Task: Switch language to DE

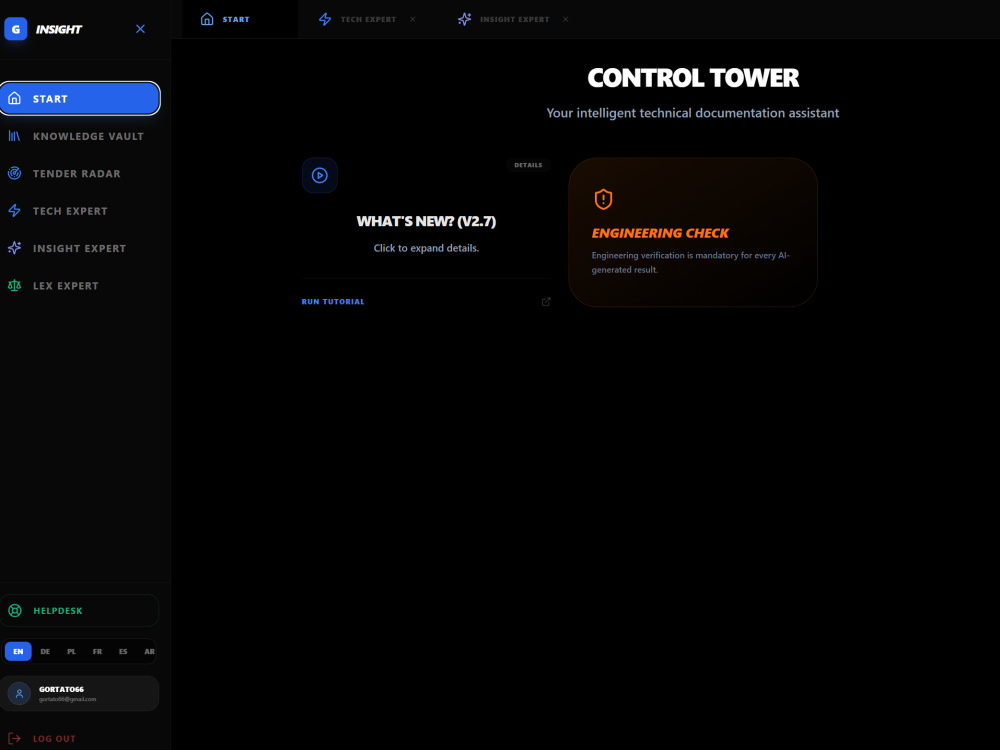Action: (x=45, y=651)
